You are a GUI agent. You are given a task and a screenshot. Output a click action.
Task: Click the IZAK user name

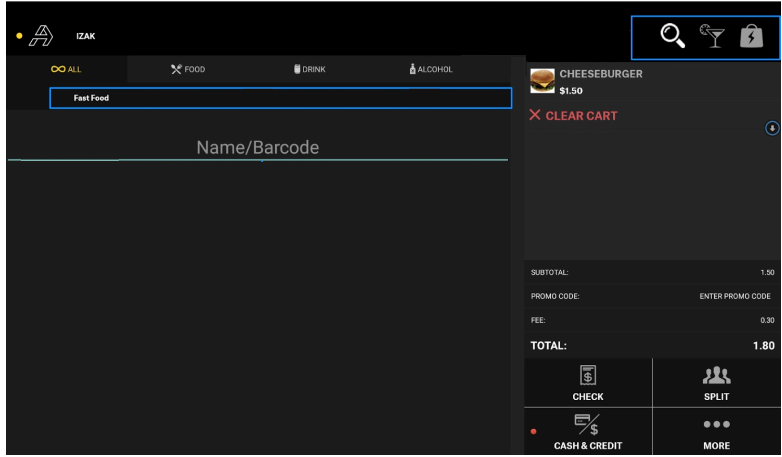[86, 38]
